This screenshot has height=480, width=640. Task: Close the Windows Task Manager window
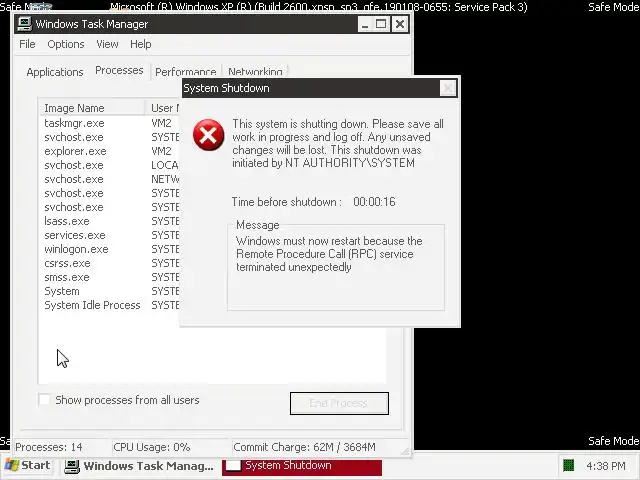pyautogui.click(x=400, y=24)
